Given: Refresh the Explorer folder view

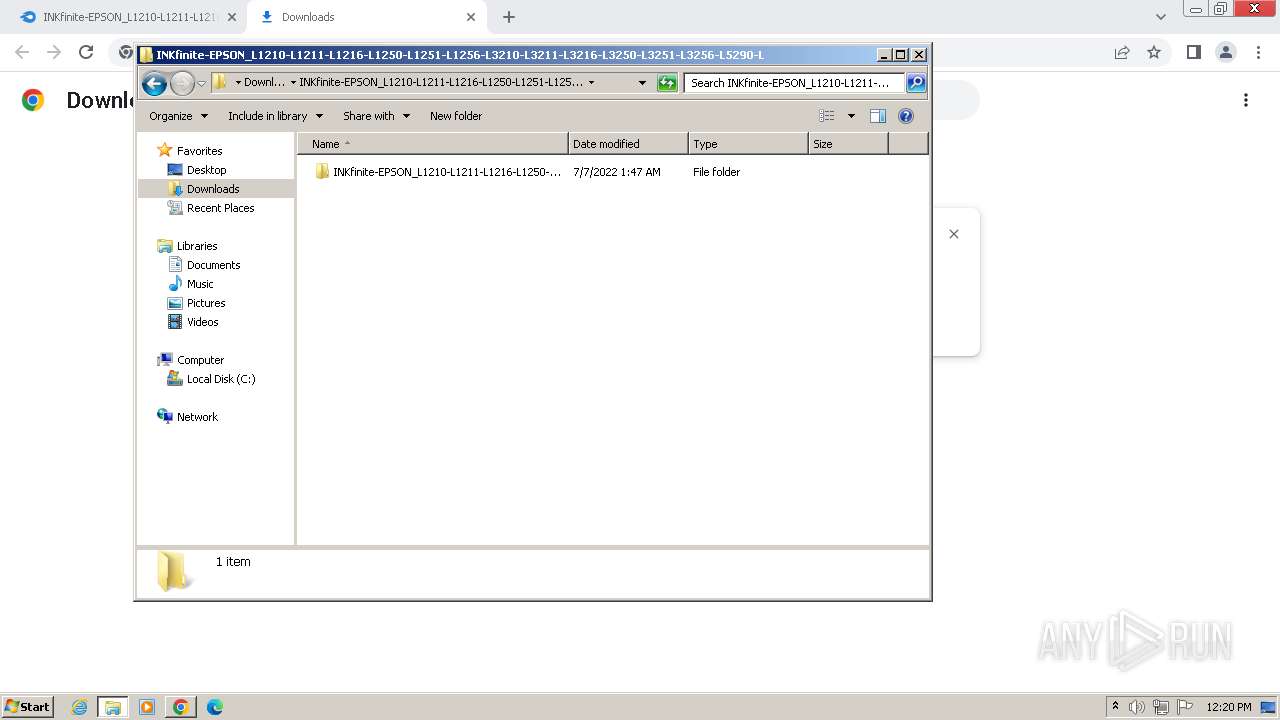Looking at the screenshot, I should click(x=667, y=83).
